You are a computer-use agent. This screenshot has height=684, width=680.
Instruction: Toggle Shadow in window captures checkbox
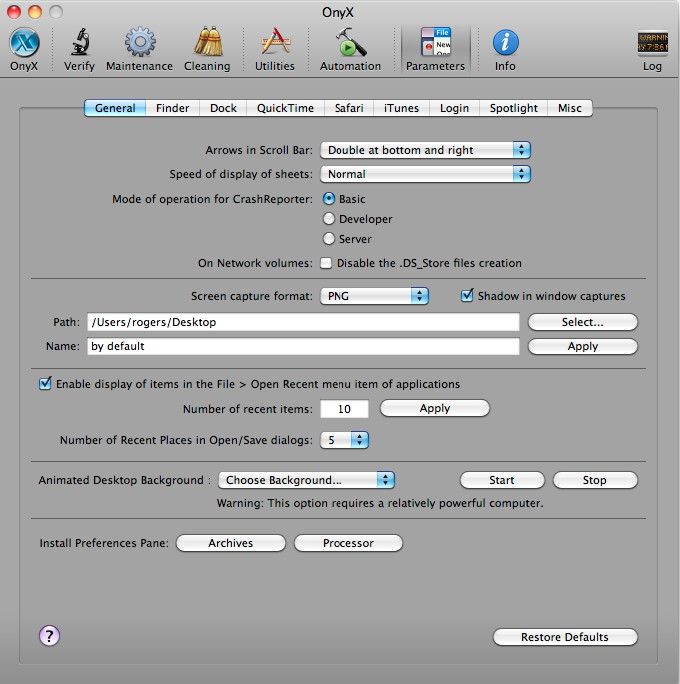tap(467, 296)
